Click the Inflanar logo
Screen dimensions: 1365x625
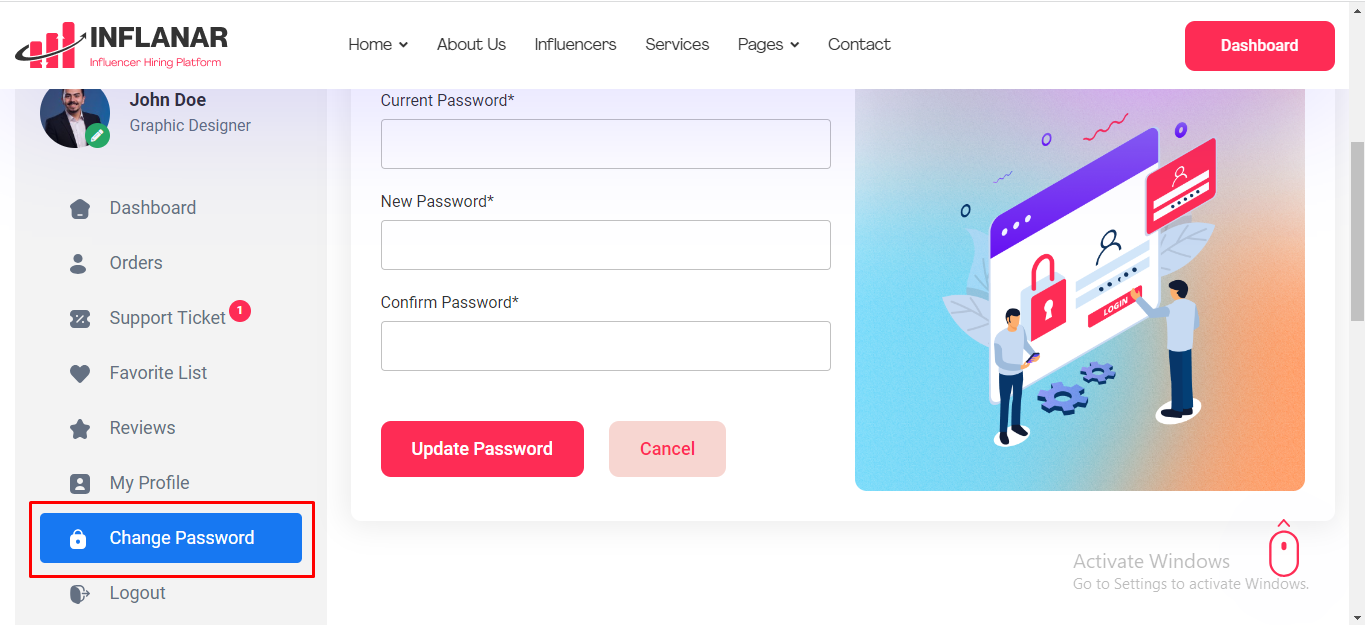tap(121, 45)
